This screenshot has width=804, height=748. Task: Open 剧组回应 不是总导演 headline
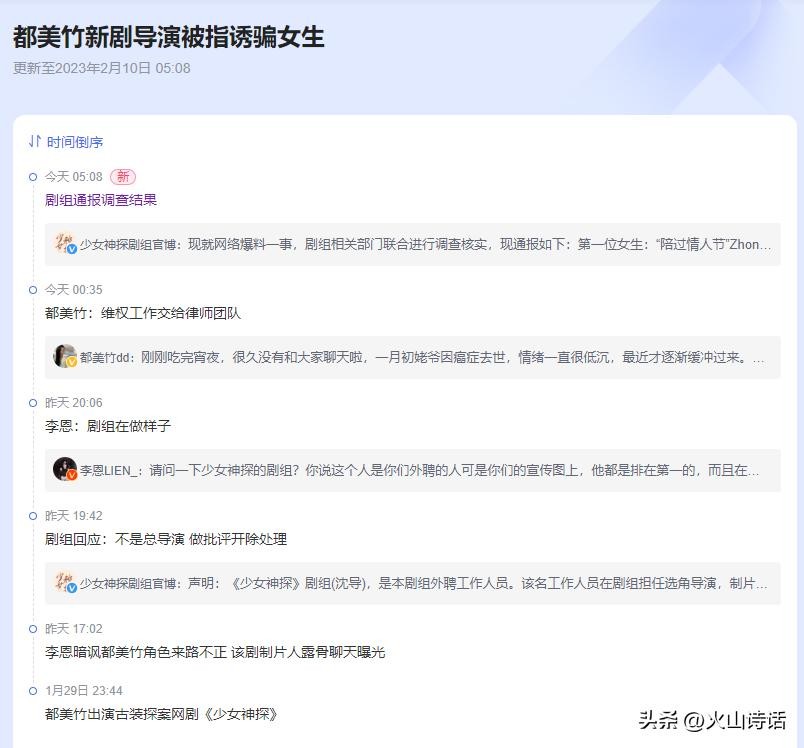pyautogui.click(x=166, y=539)
